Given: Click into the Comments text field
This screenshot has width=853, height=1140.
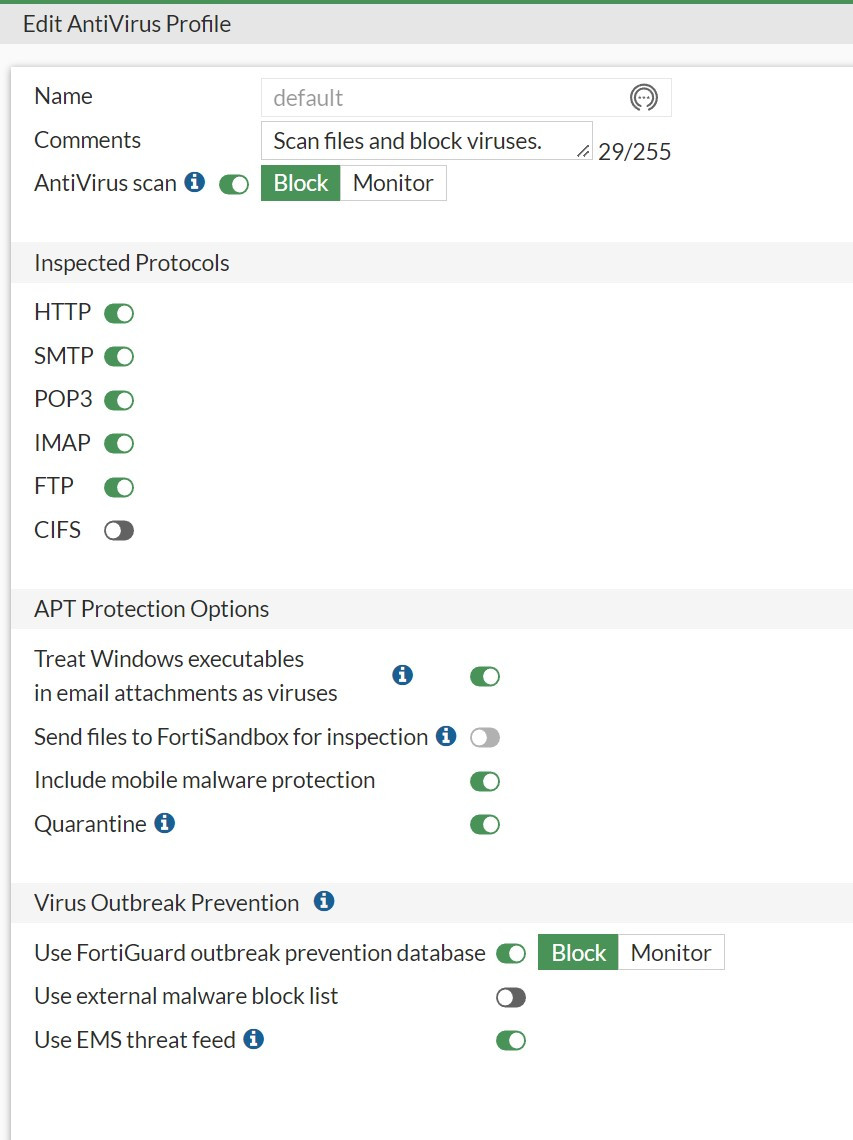Looking at the screenshot, I should click(x=420, y=141).
